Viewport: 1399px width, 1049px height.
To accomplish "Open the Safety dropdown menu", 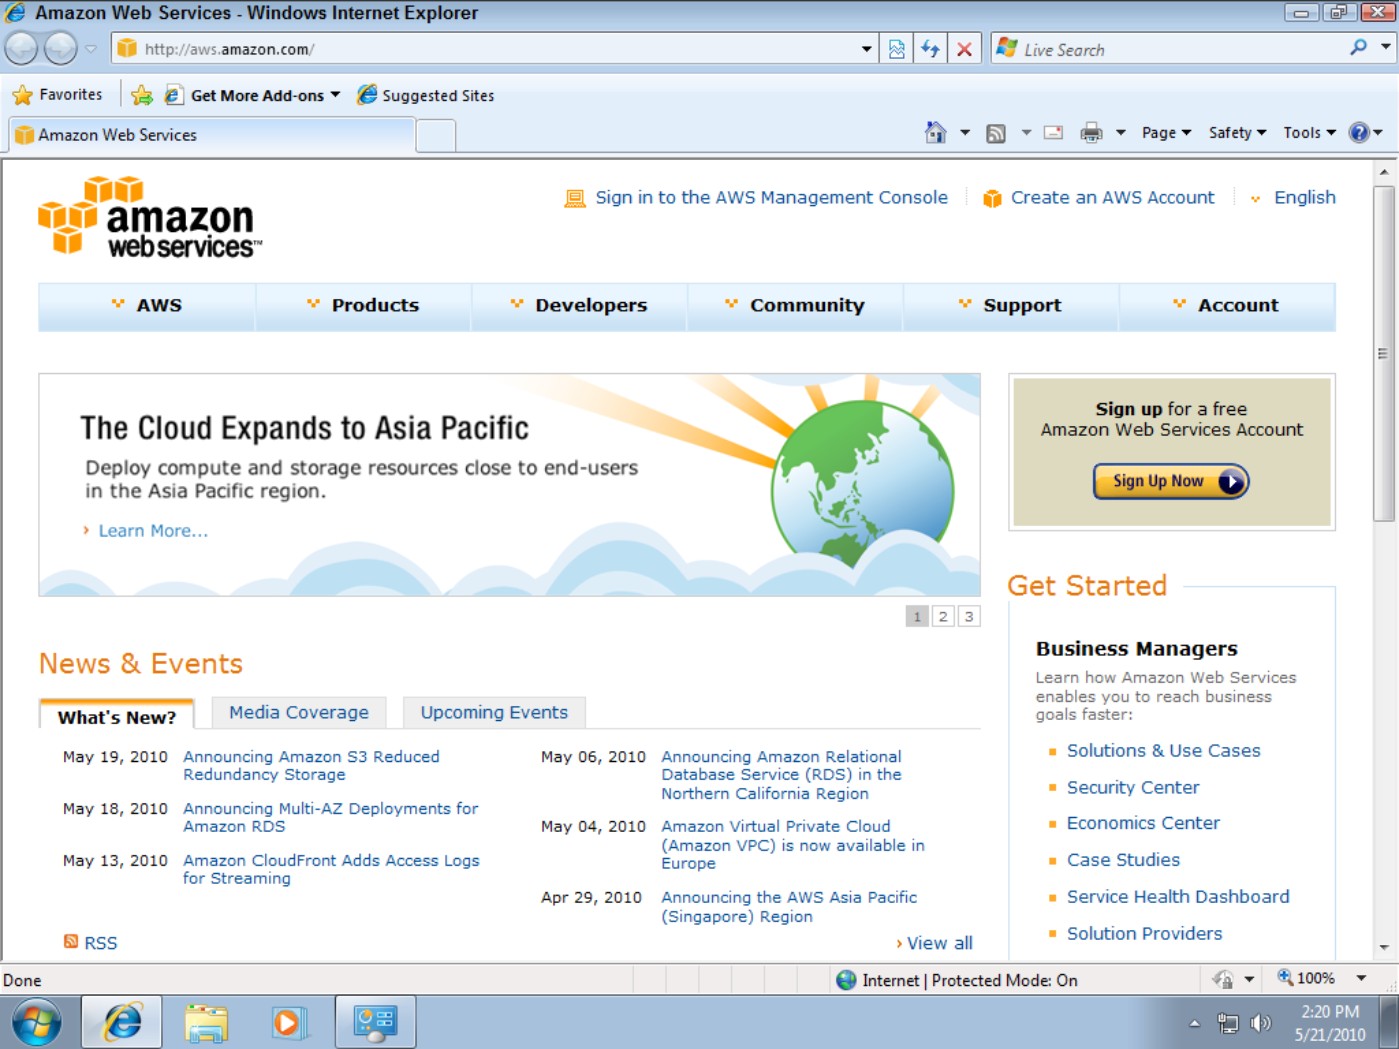I will click(x=1237, y=133).
